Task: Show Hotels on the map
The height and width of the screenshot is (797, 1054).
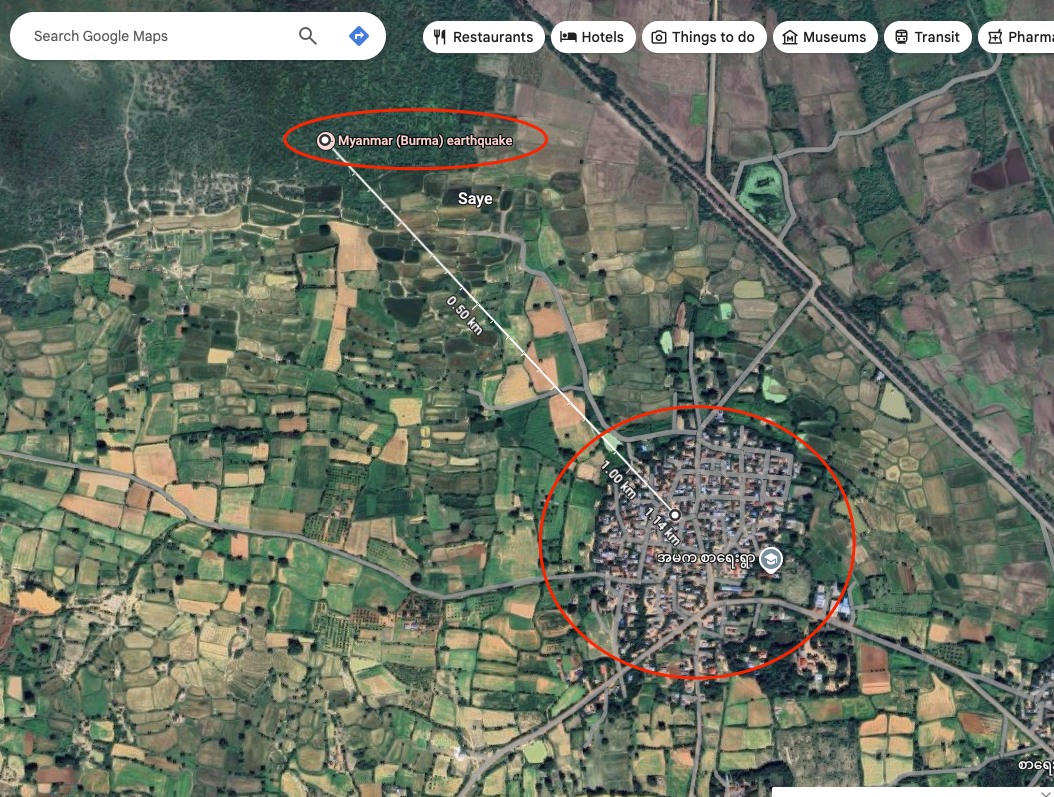Action: [x=592, y=37]
